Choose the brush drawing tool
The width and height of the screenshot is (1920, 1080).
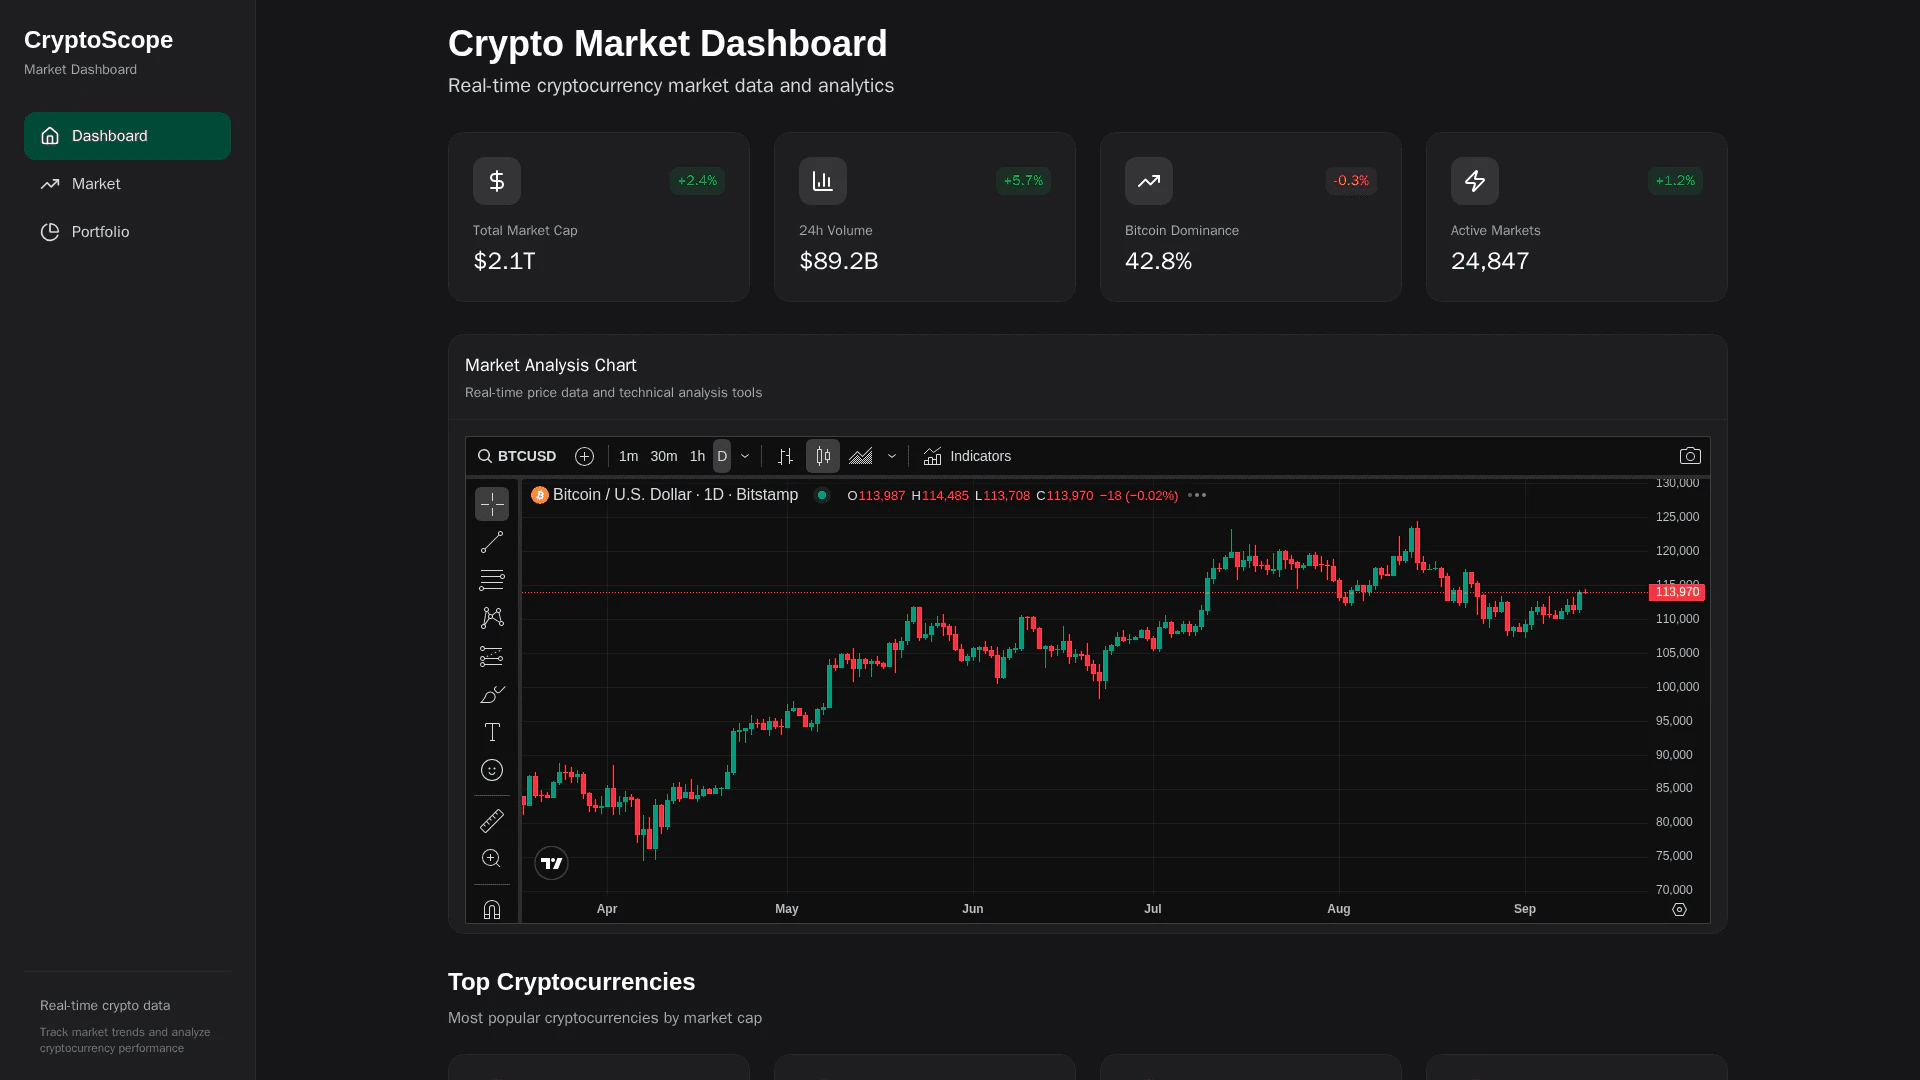492,694
